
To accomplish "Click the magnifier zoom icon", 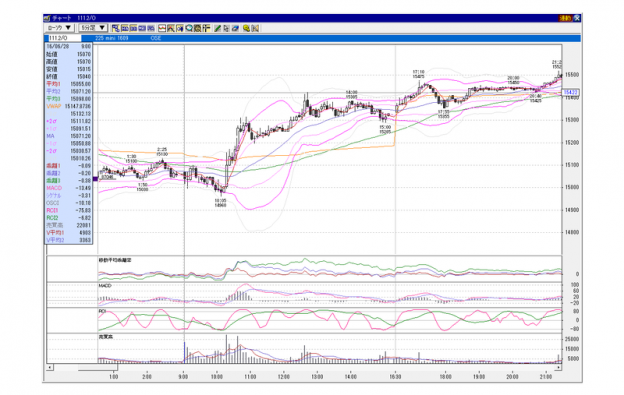I will tap(189, 28).
